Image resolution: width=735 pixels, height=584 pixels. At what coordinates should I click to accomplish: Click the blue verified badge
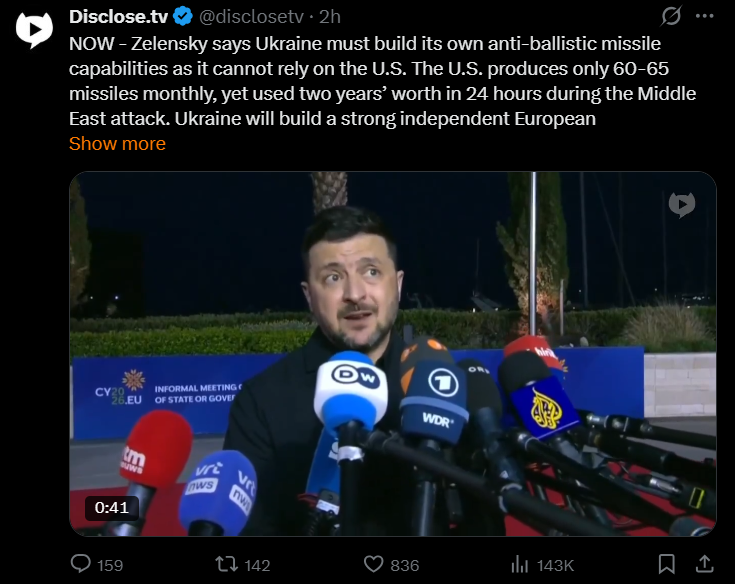point(183,17)
